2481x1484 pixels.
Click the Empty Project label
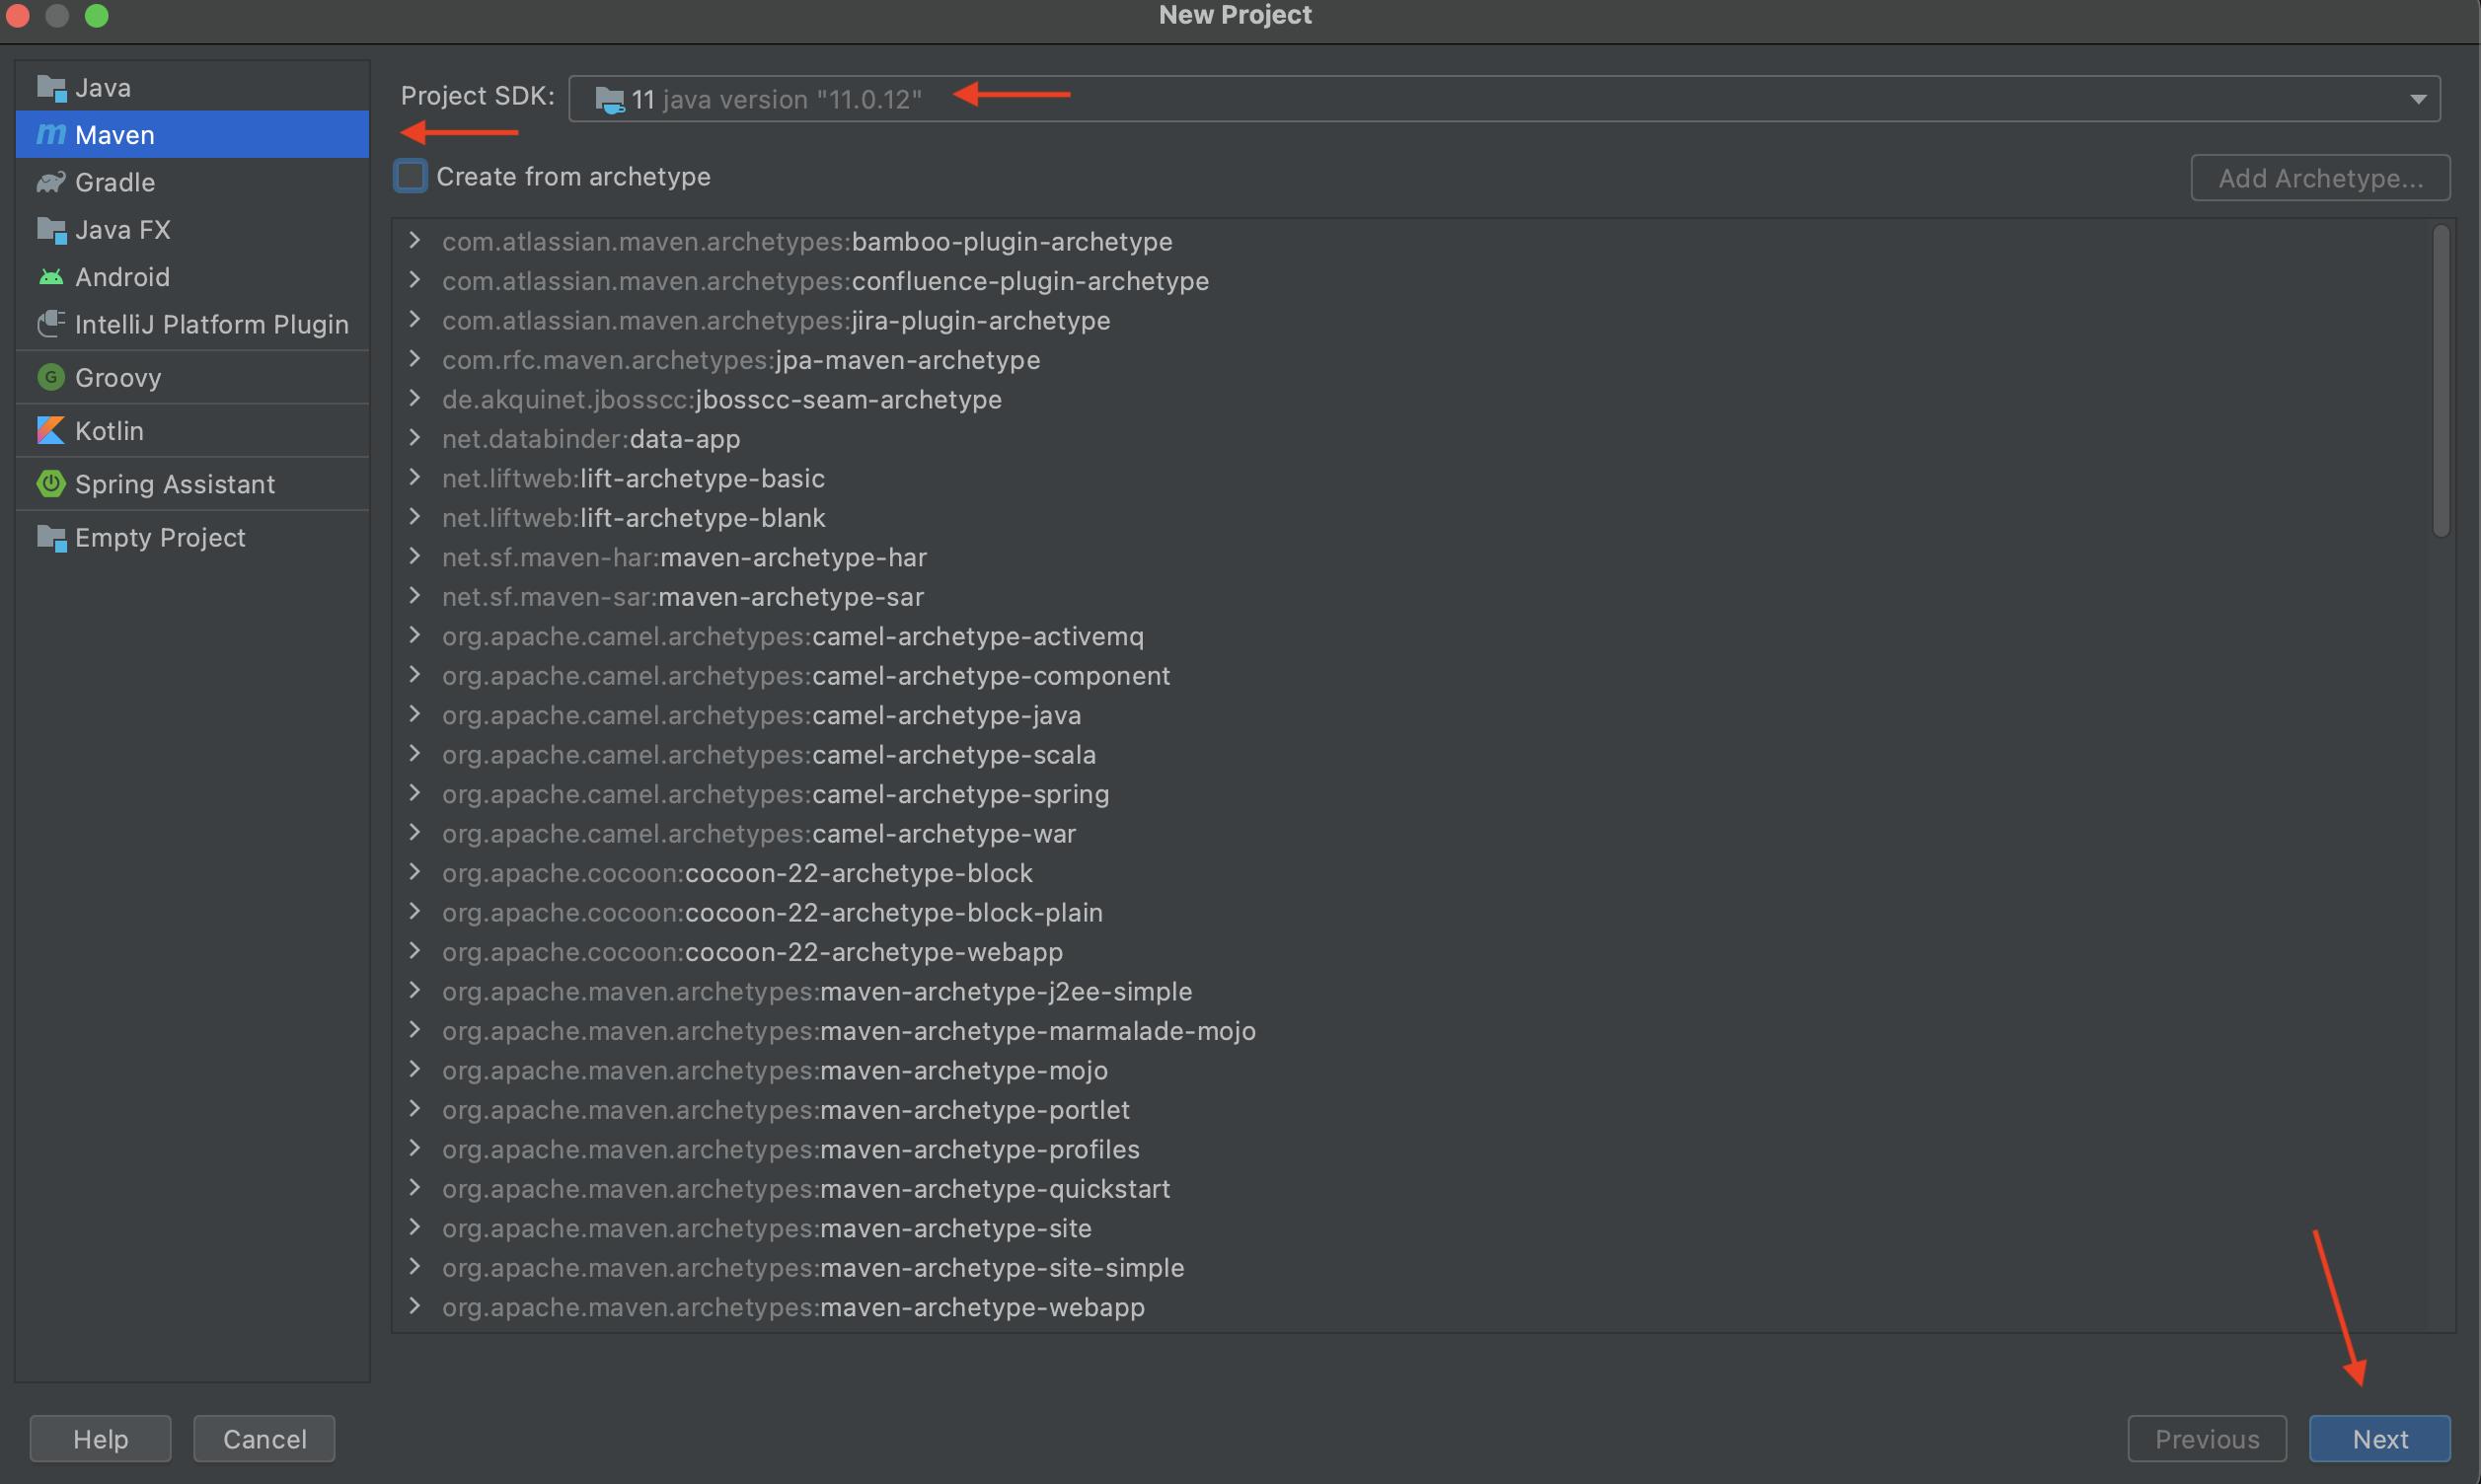point(160,538)
